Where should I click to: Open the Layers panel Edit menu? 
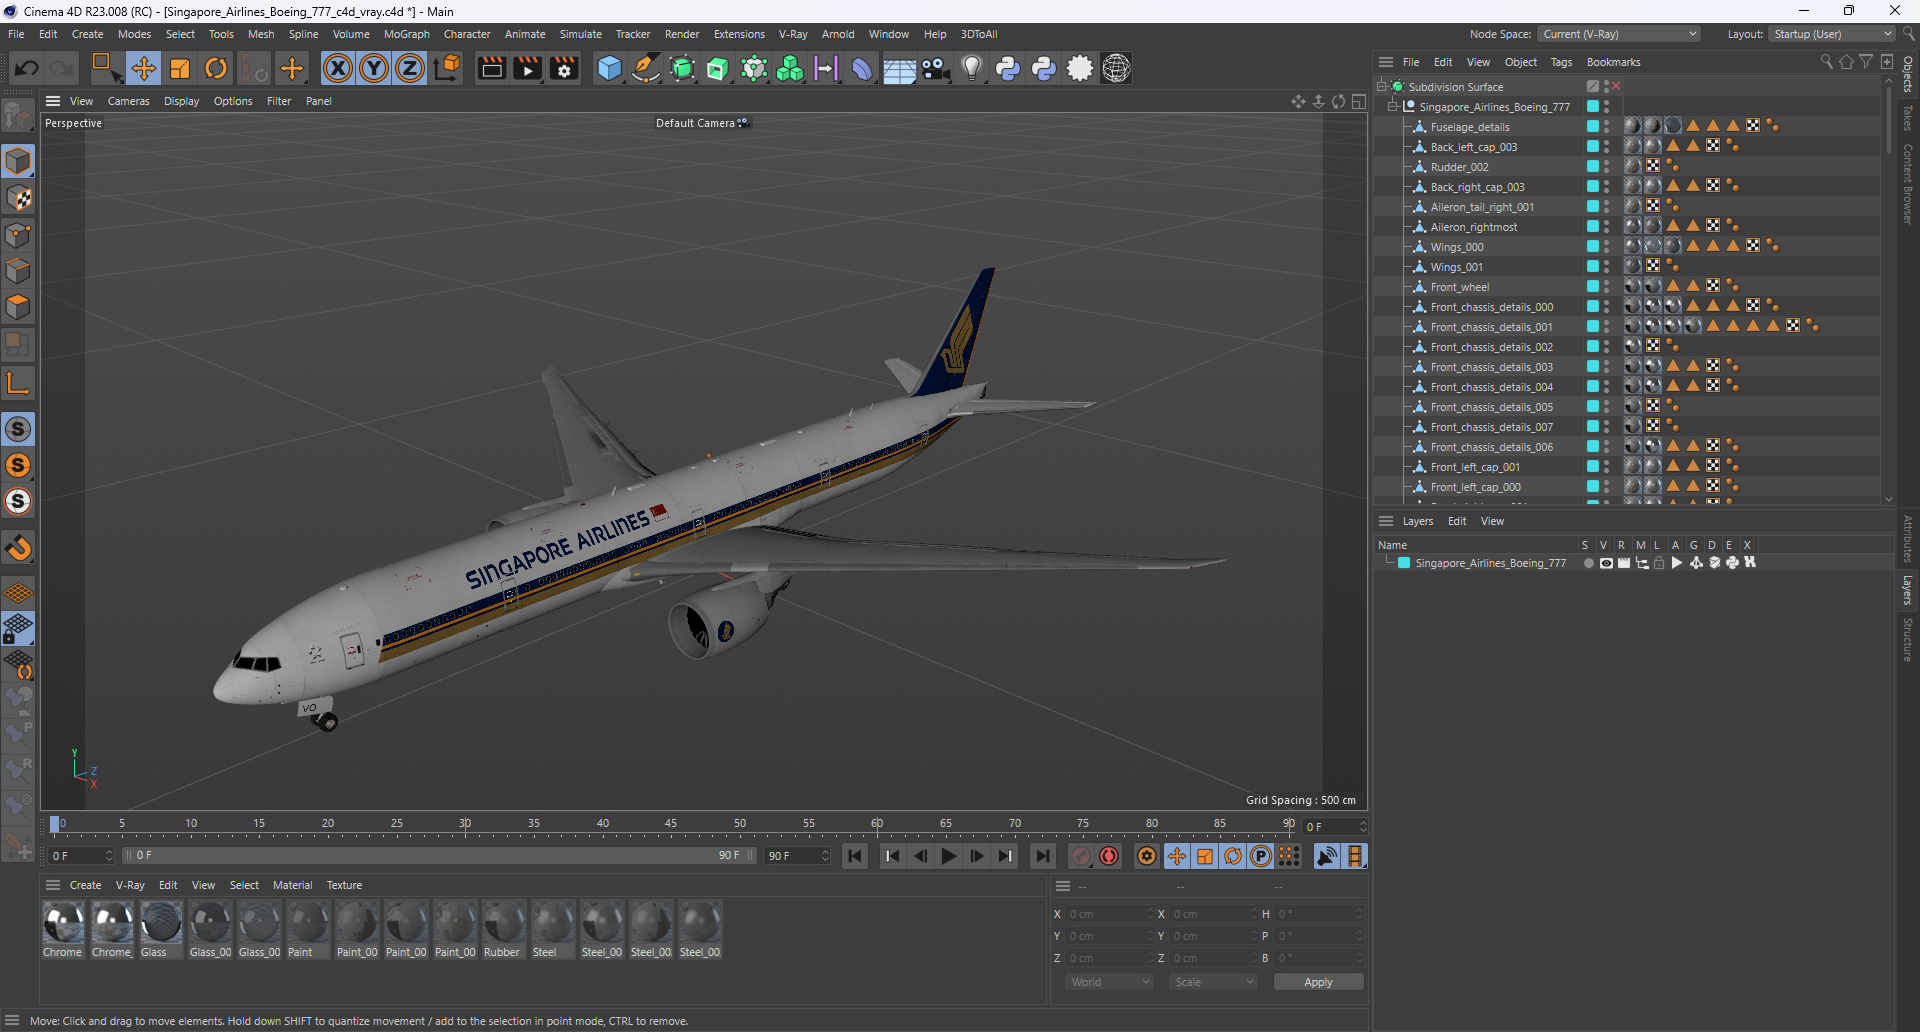pos(1457,521)
